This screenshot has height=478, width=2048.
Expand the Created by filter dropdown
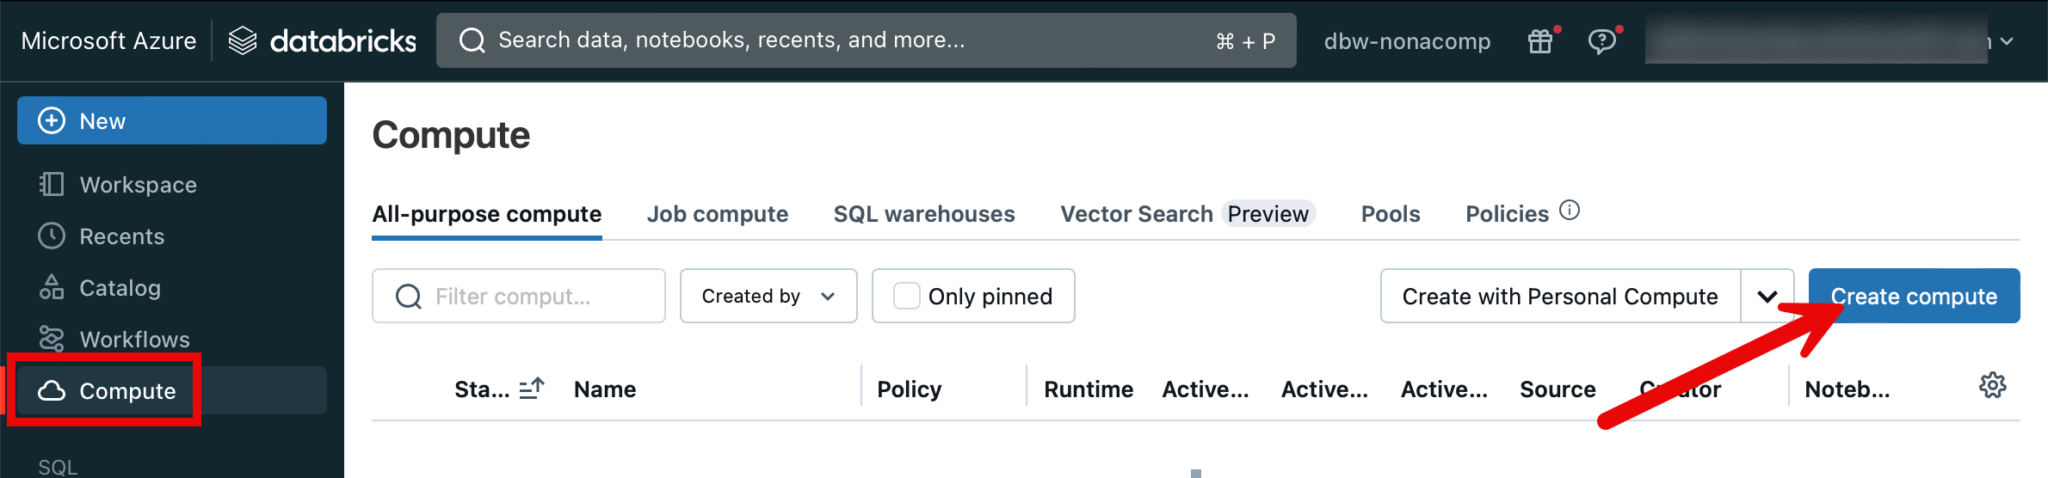[768, 296]
